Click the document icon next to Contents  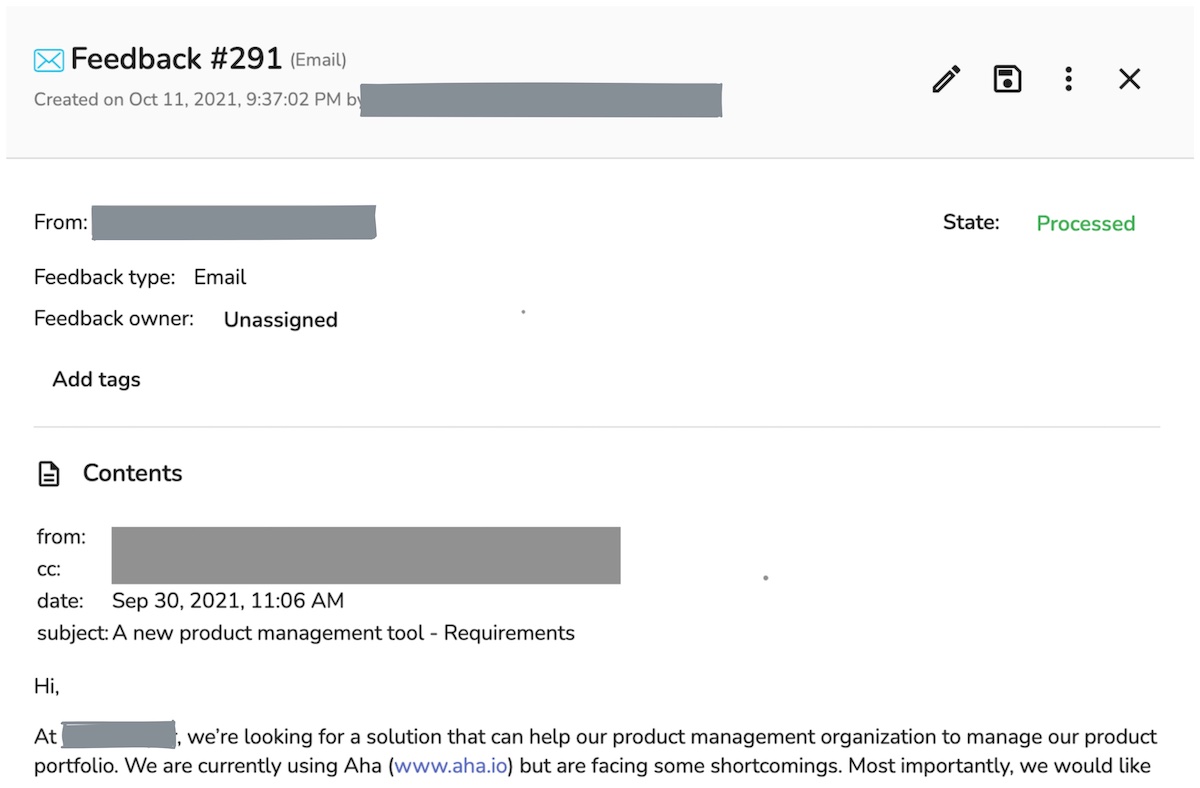tap(49, 474)
